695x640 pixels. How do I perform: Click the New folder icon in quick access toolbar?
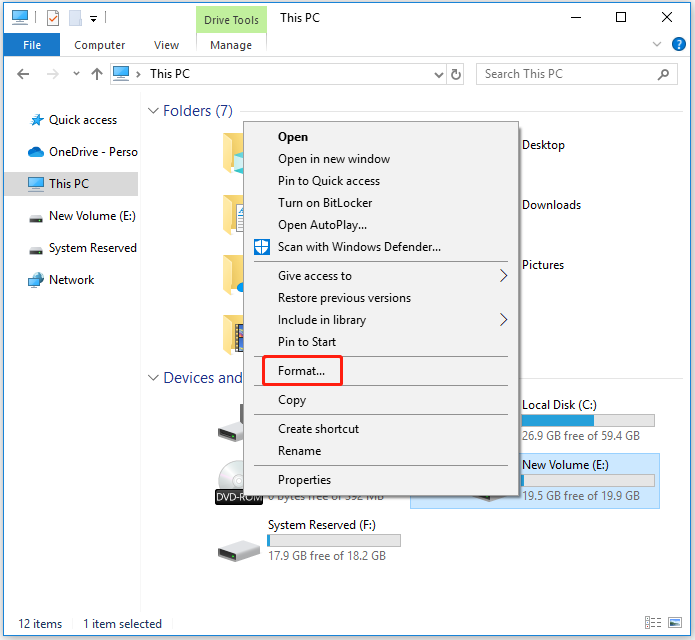[75, 18]
